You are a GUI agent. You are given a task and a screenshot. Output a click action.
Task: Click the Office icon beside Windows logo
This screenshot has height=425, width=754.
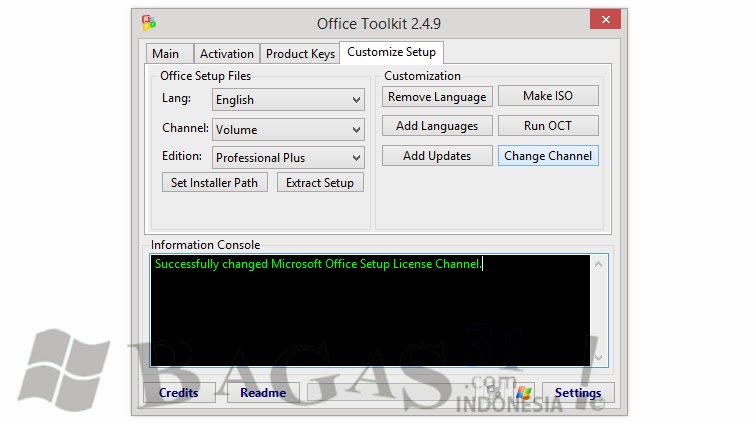(x=494, y=392)
